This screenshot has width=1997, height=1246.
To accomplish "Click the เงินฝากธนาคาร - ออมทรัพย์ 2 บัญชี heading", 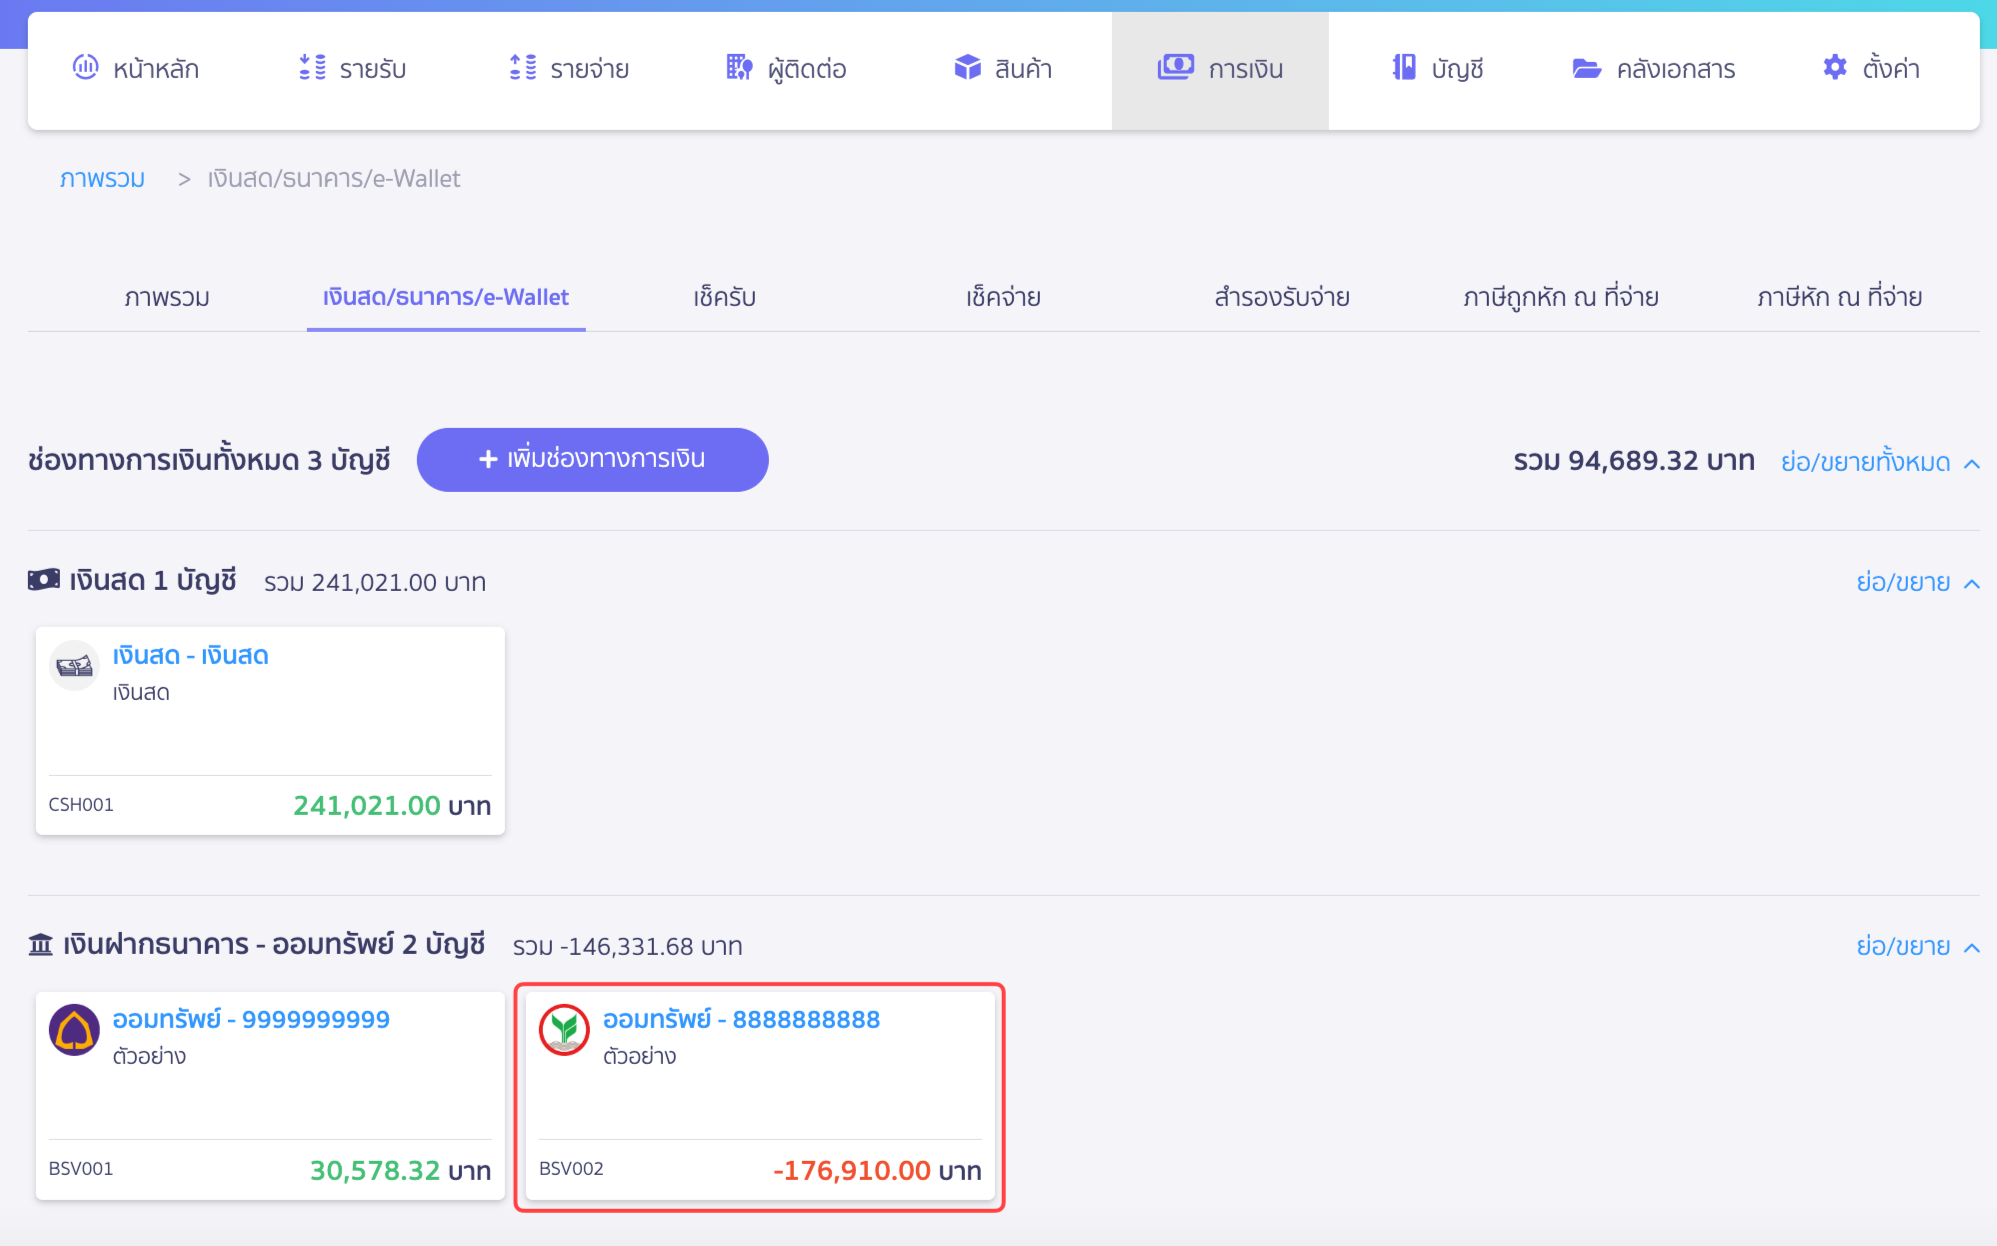I will (274, 944).
